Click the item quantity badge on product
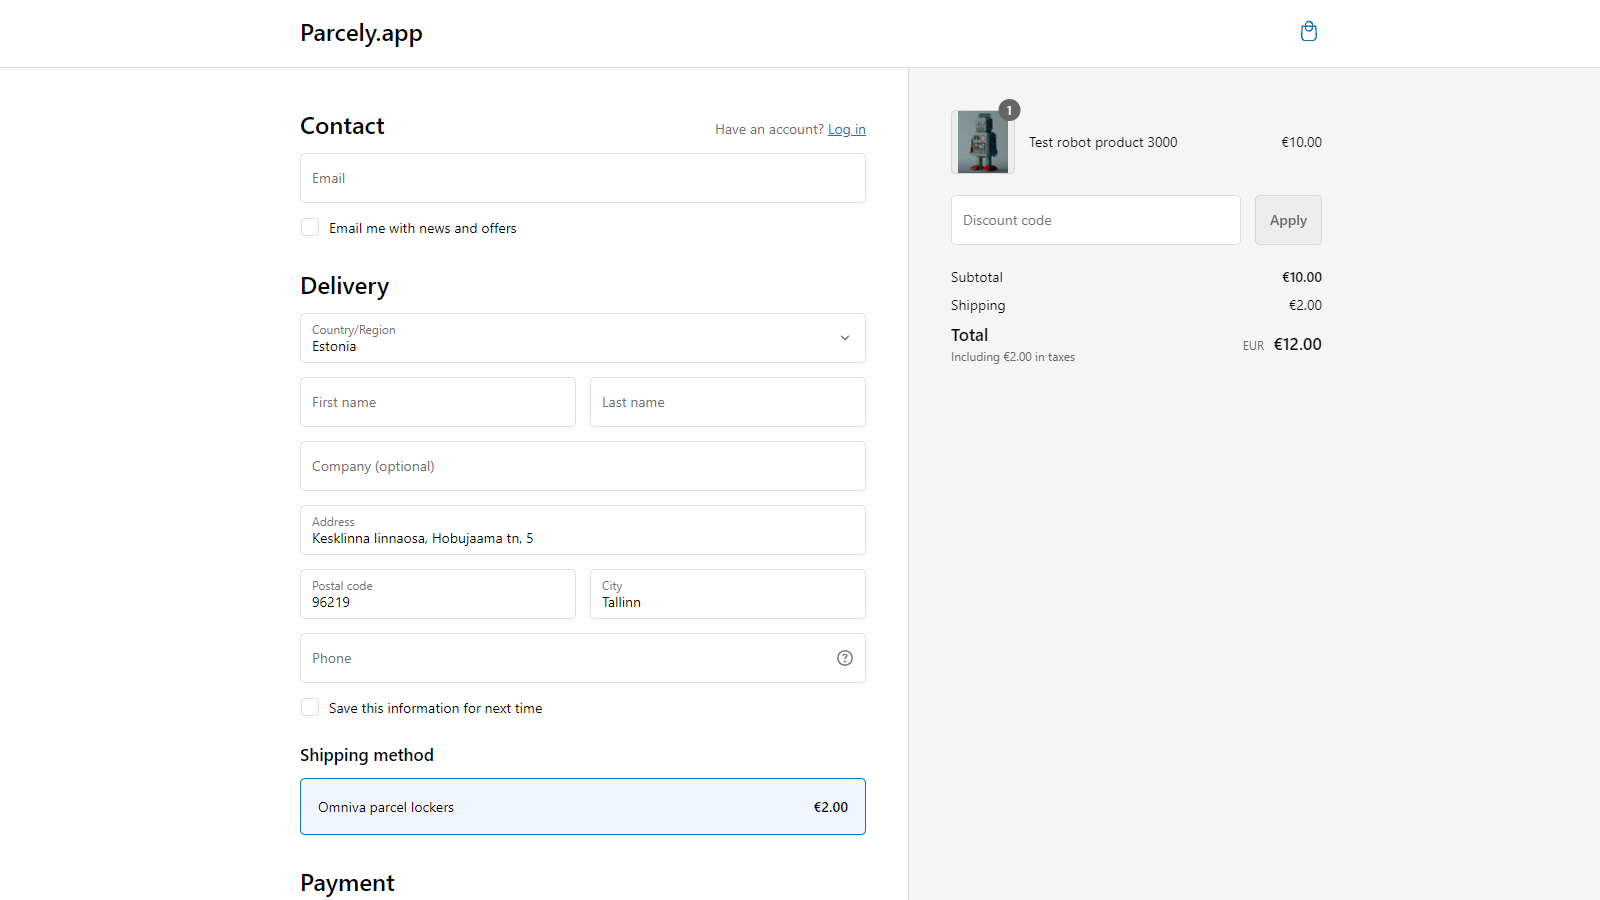The width and height of the screenshot is (1600, 900). pos(1010,110)
